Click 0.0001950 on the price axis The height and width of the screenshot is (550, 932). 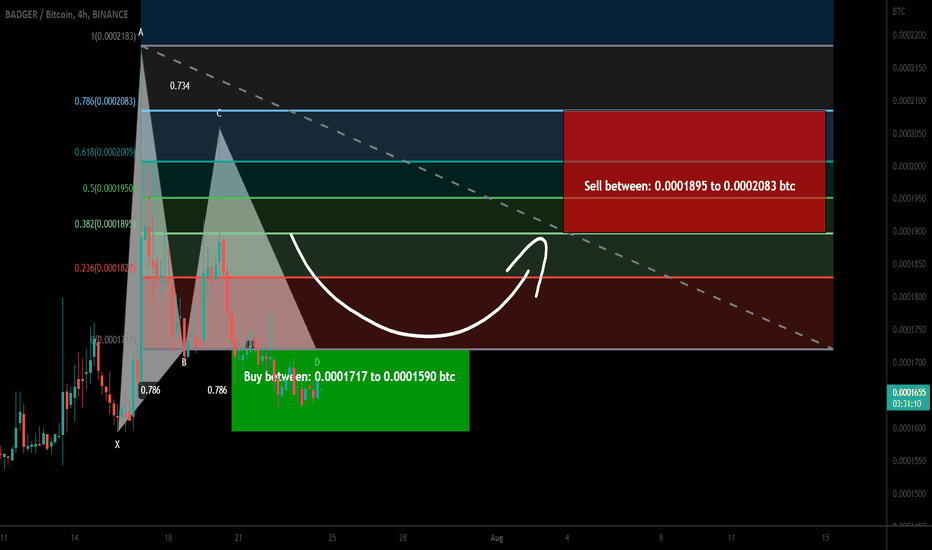pos(909,199)
